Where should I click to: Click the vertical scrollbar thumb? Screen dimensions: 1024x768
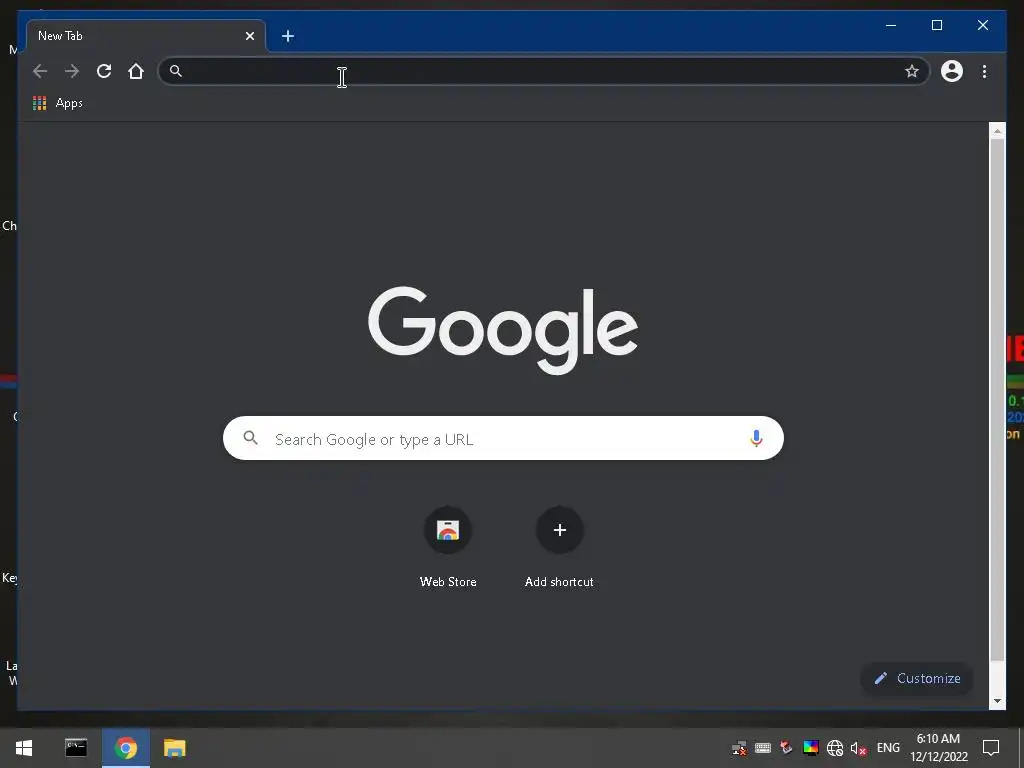997,400
